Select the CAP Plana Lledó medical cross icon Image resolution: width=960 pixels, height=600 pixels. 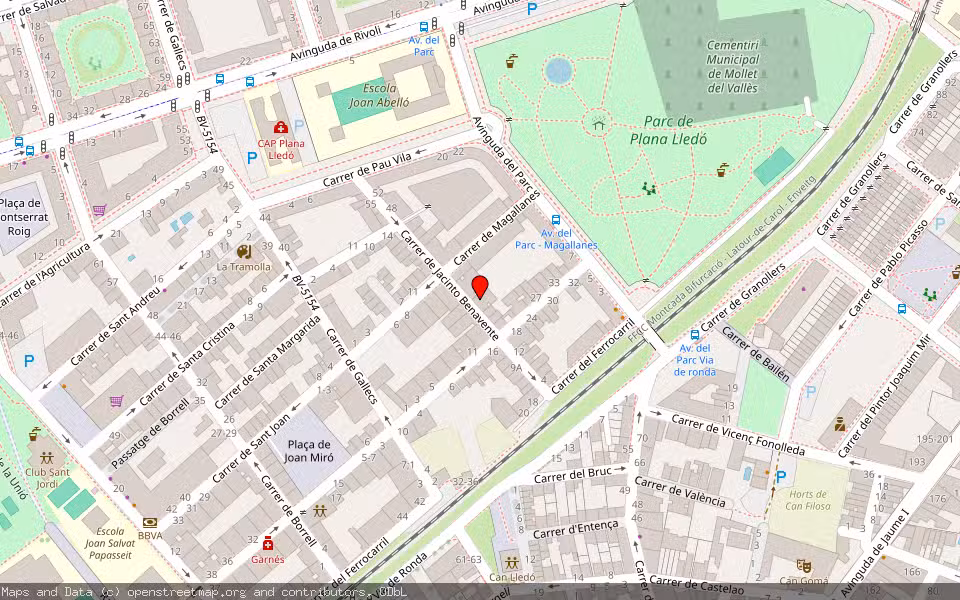pos(281,127)
